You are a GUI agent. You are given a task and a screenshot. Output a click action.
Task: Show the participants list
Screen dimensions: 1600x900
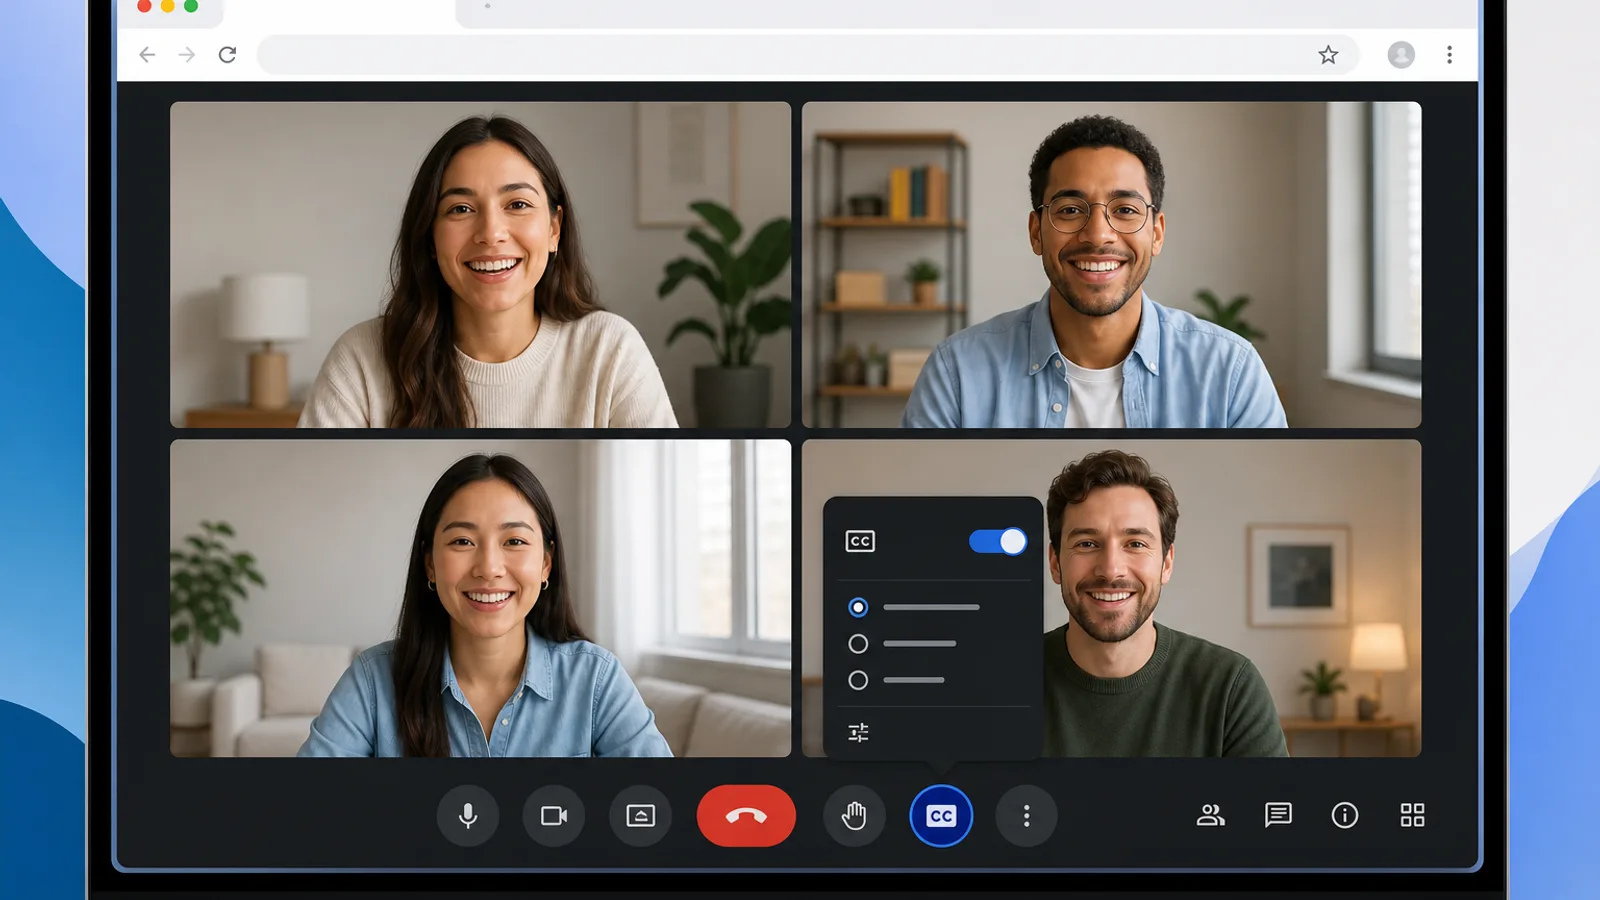(x=1211, y=815)
